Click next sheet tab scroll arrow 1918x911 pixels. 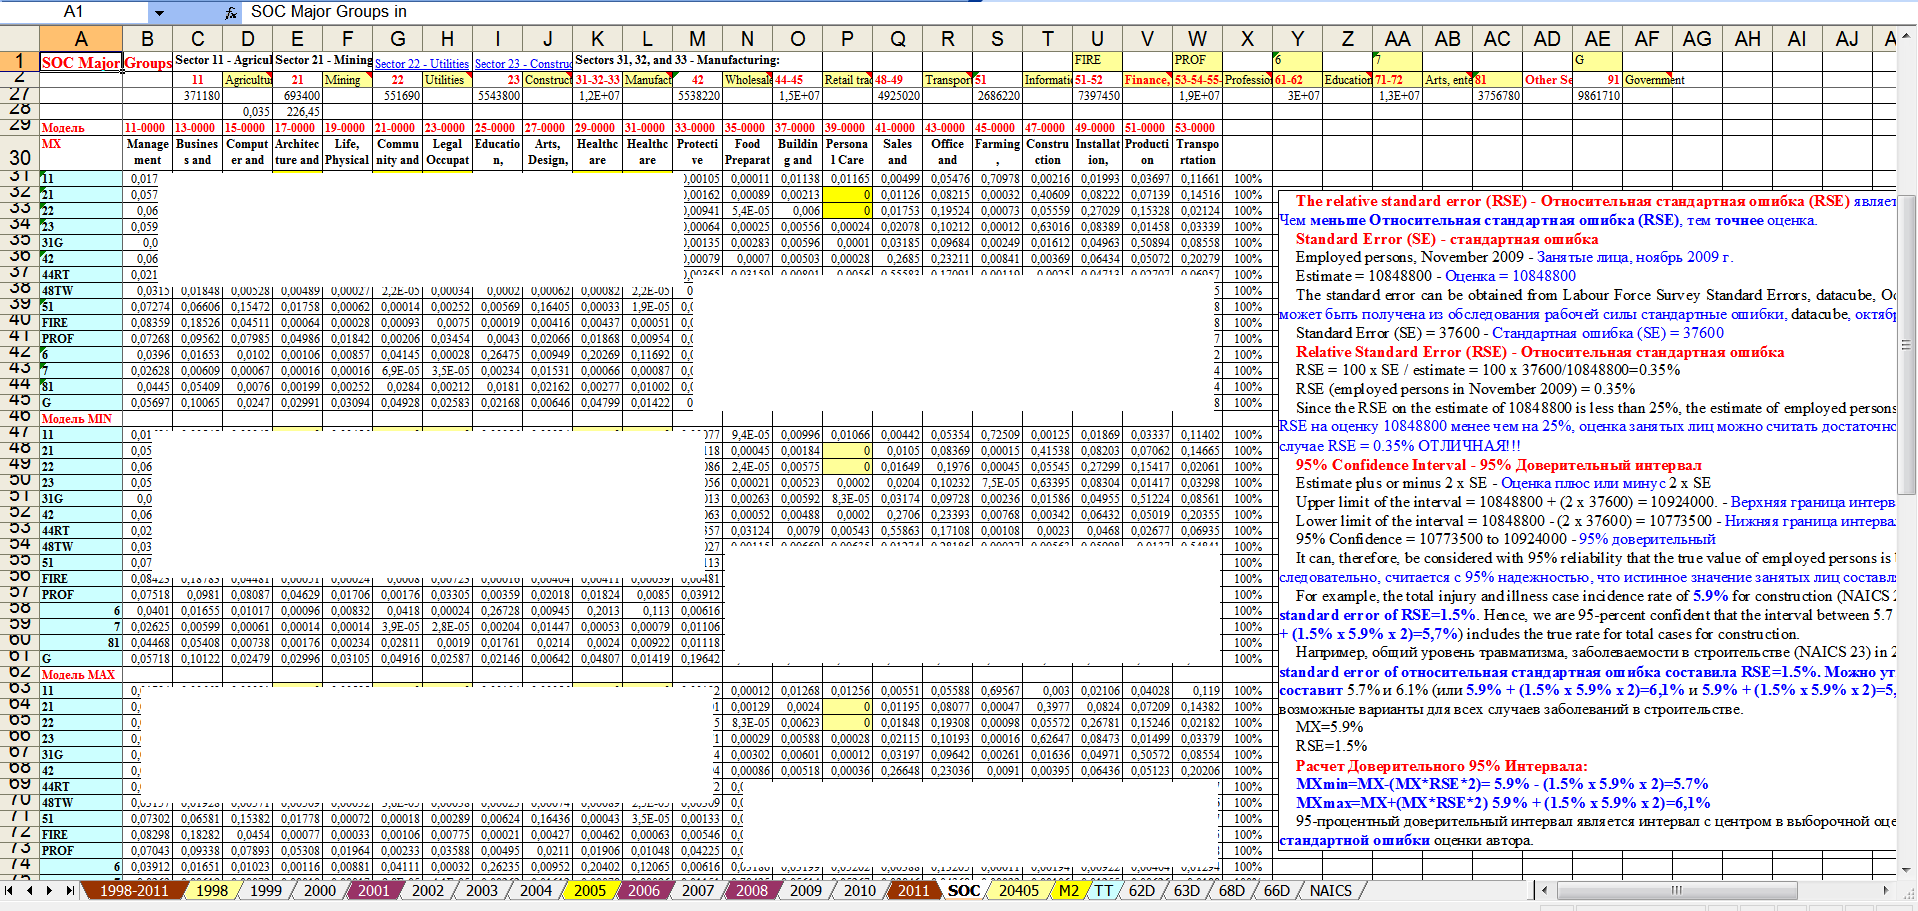tap(51, 890)
